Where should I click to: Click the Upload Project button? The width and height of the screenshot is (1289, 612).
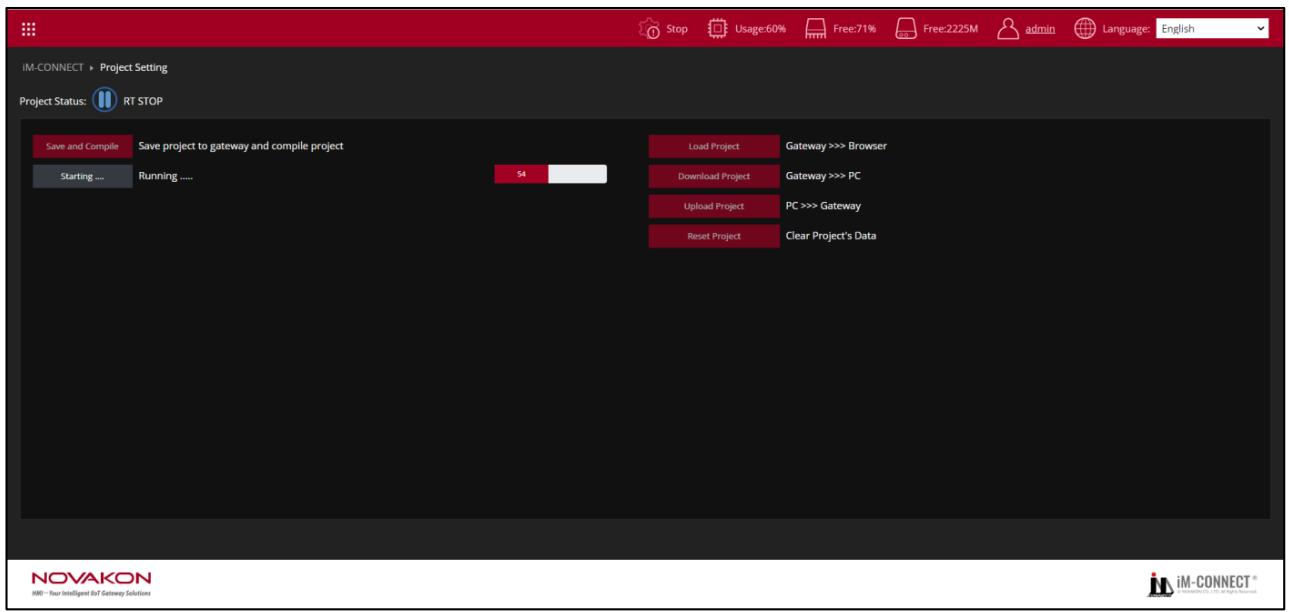(714, 206)
